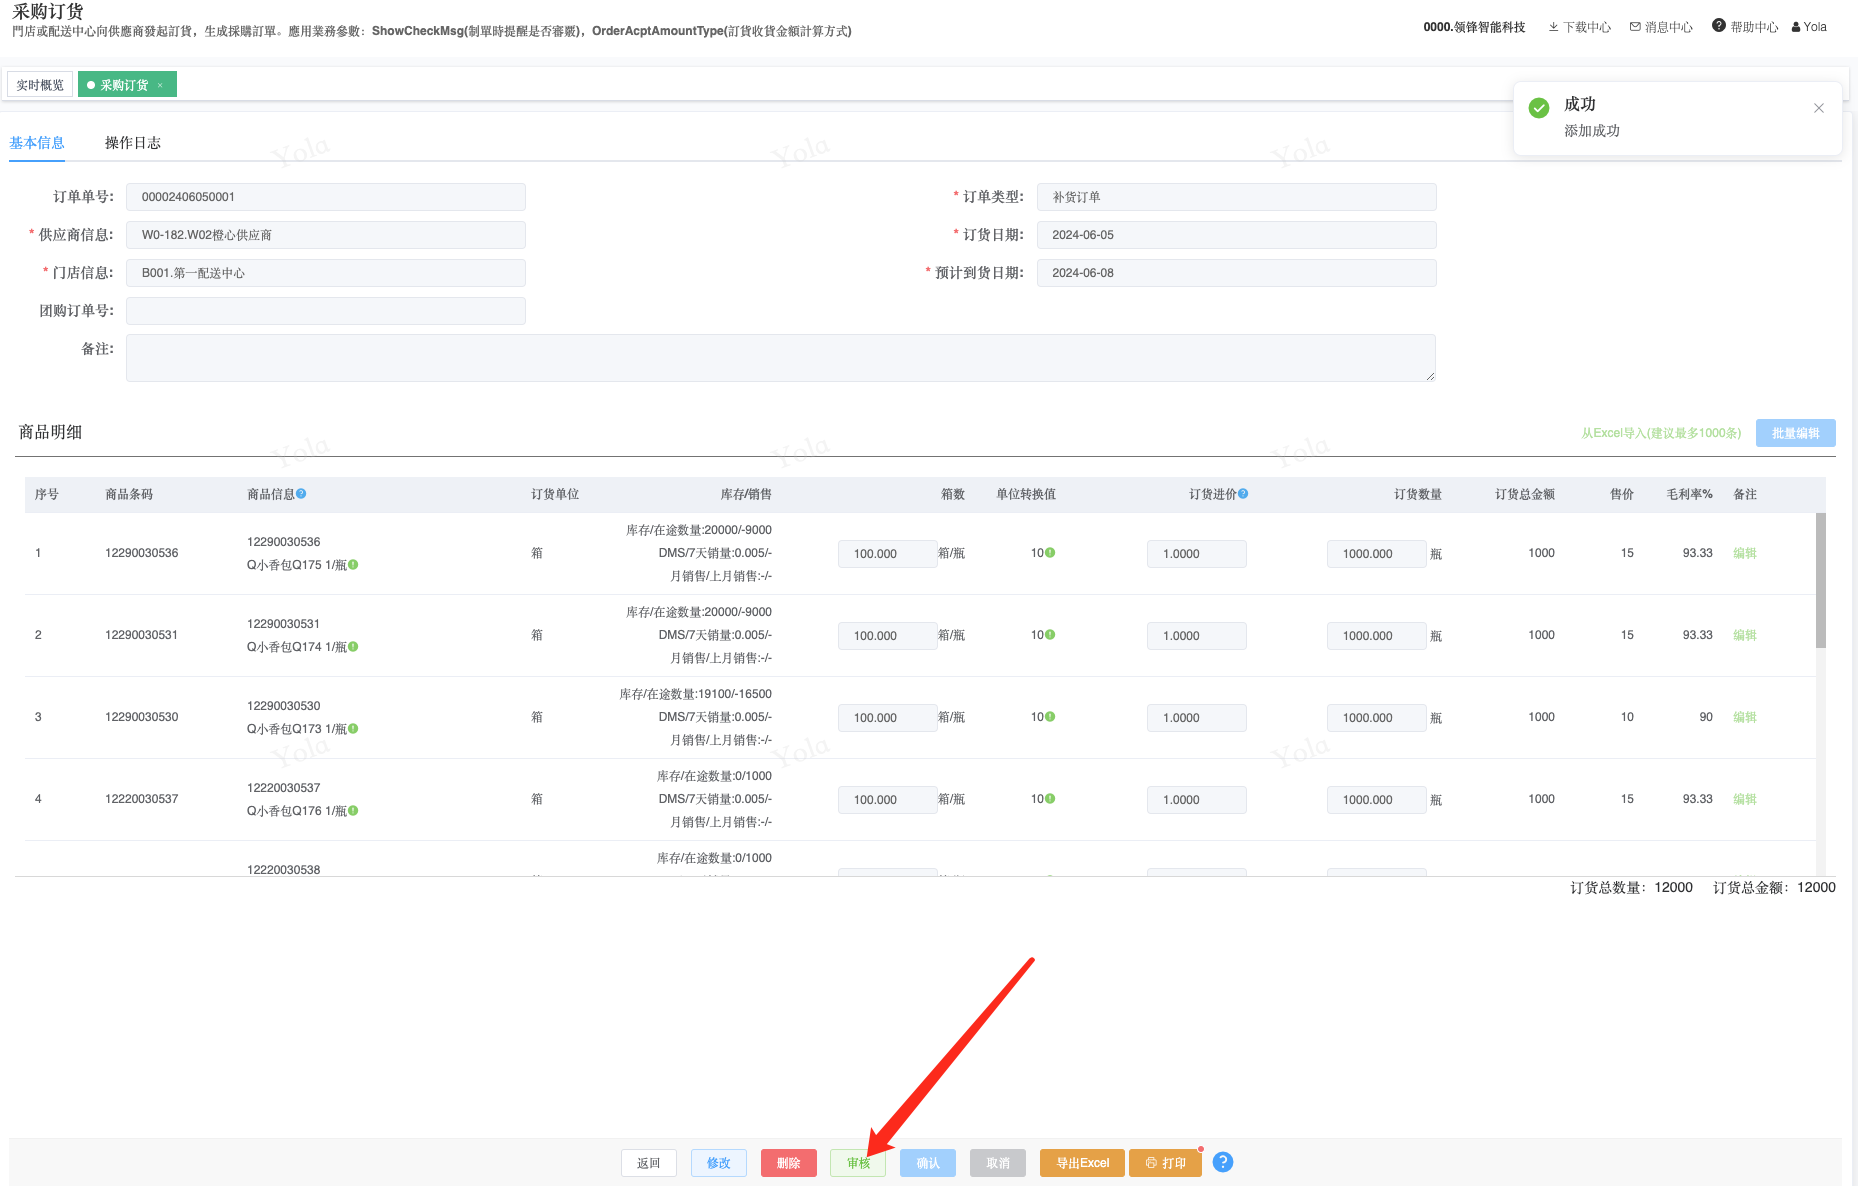Viewport: 1858px width, 1186px height.
Task: Click conversion value dot in row 12290030530
Action: click(x=1050, y=717)
